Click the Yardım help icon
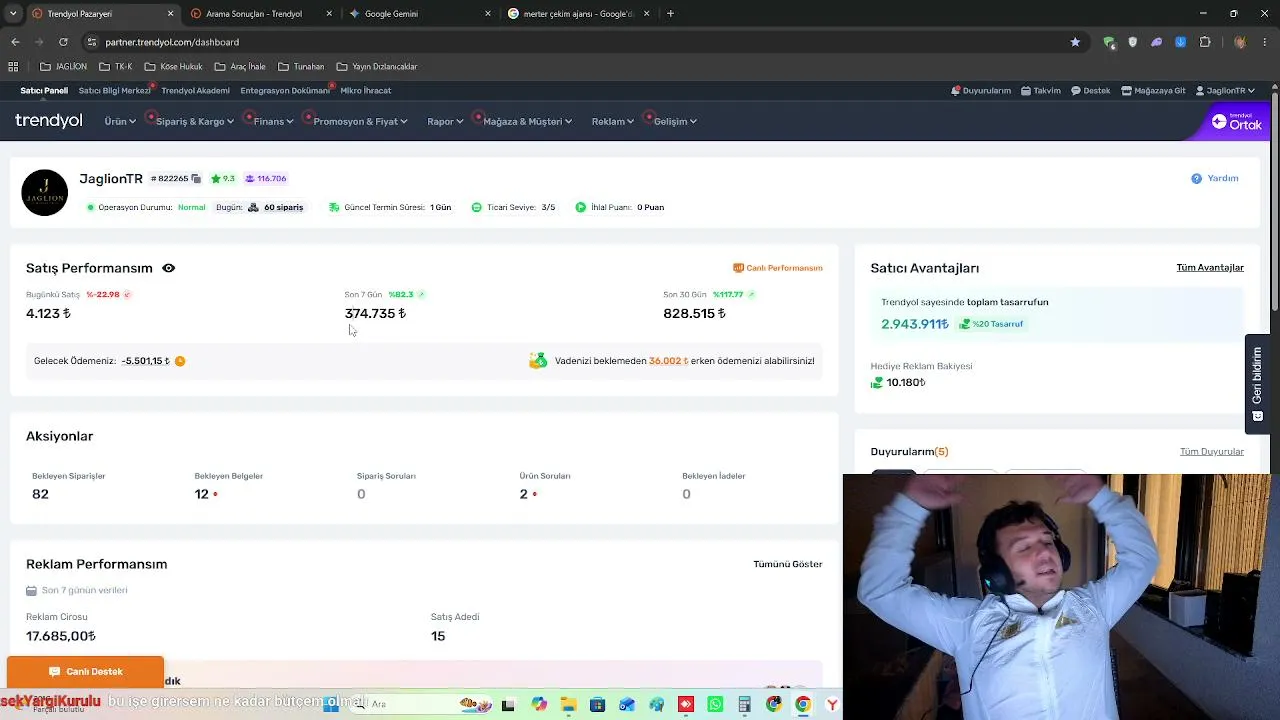1280x720 pixels. coord(1196,179)
